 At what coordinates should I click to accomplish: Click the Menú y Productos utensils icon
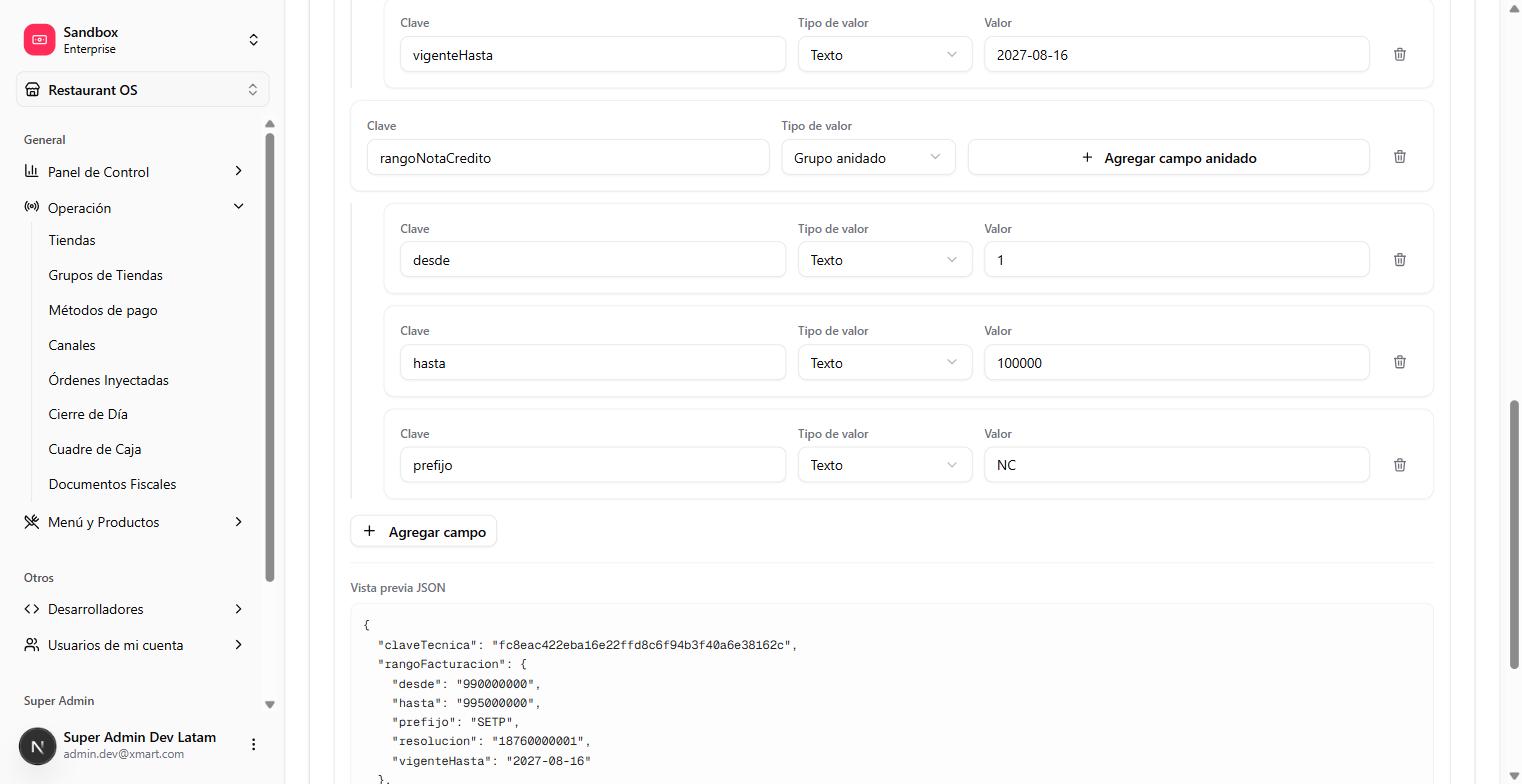pos(32,522)
